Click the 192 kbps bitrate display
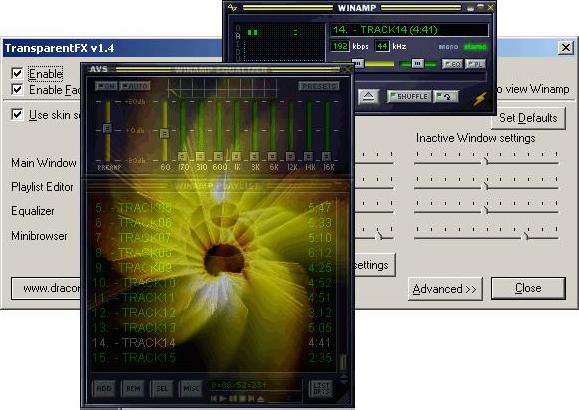 click(340, 46)
